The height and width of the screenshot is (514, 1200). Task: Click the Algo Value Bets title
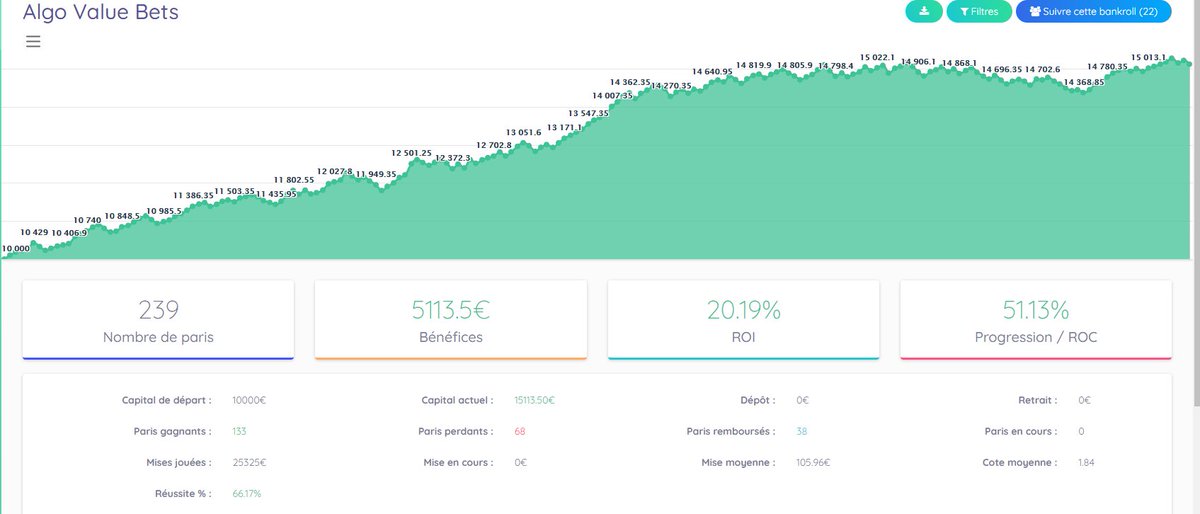click(x=101, y=12)
